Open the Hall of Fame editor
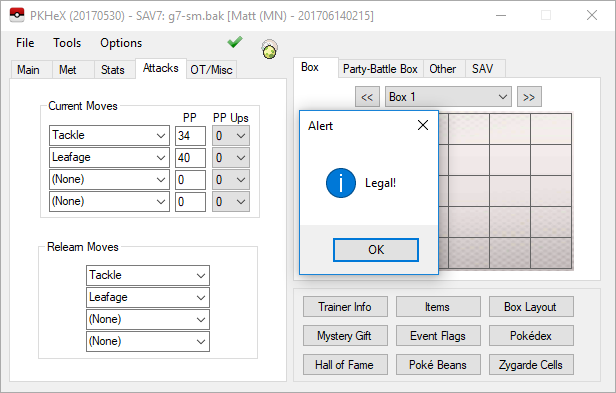 (345, 365)
